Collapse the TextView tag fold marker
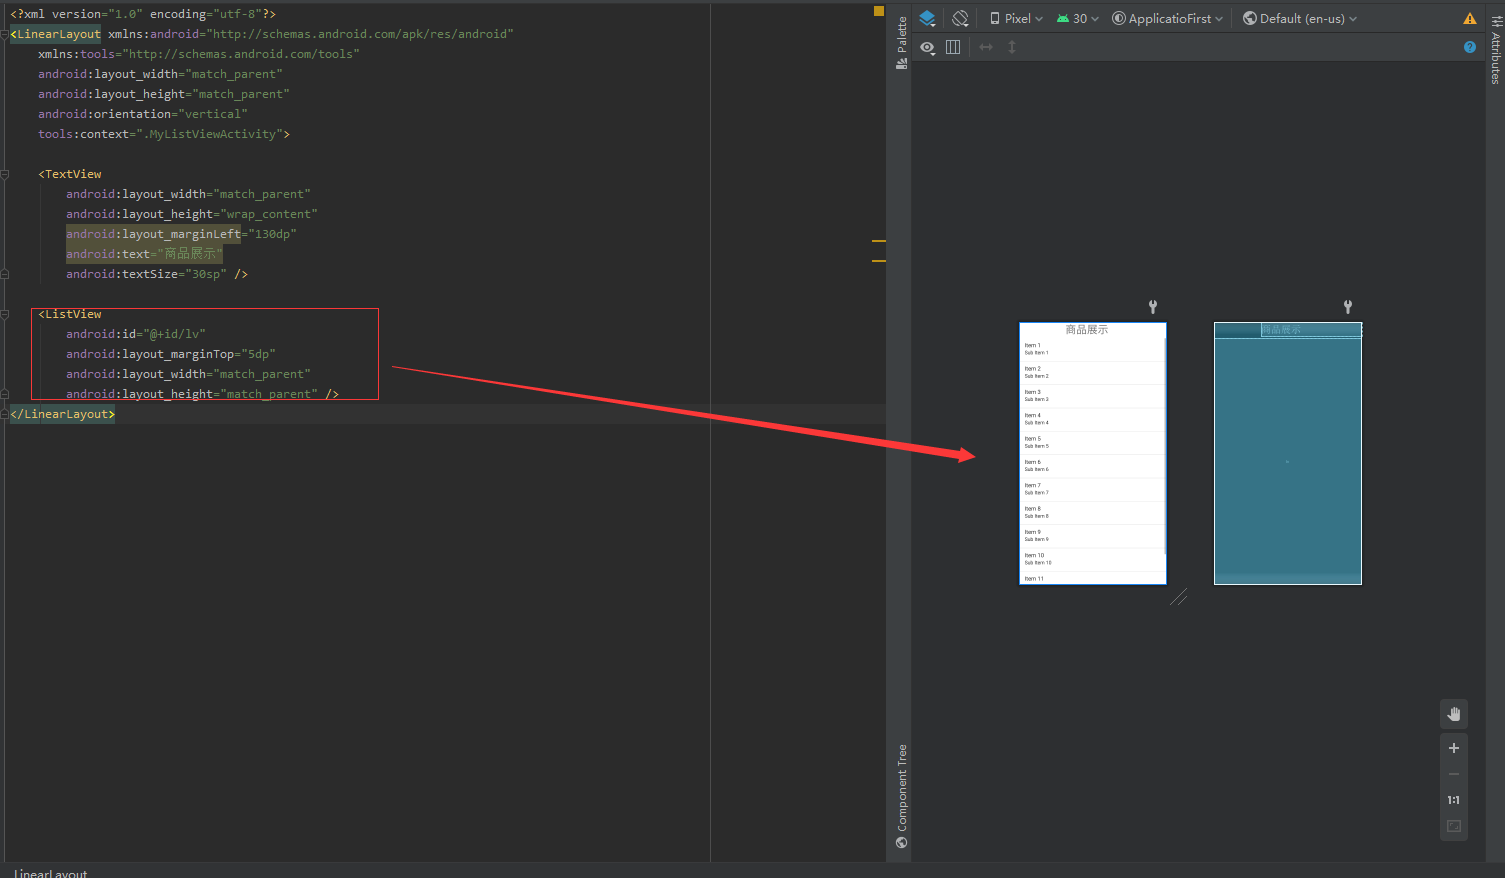This screenshot has width=1505, height=878. click(5, 174)
